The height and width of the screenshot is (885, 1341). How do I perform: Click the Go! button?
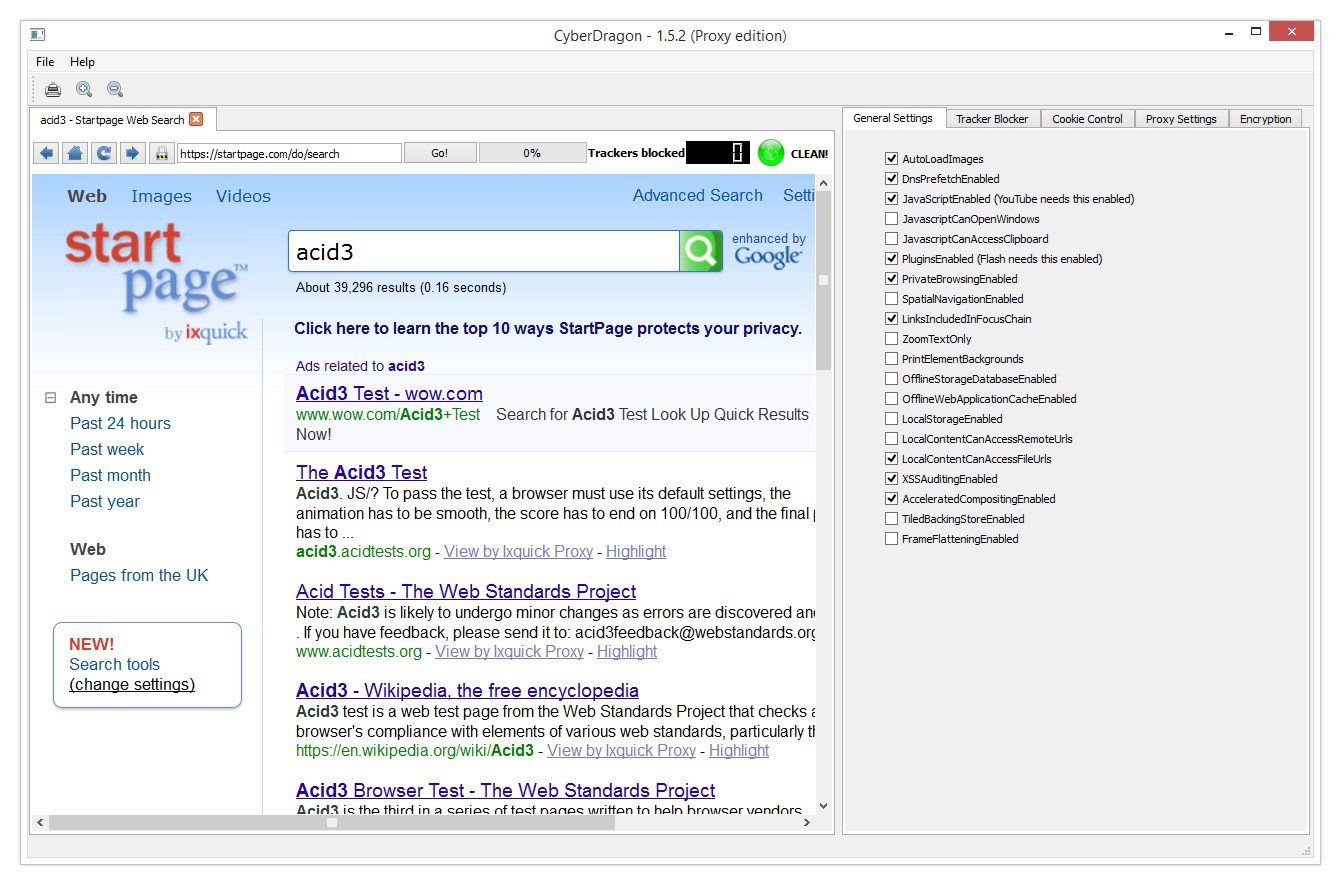coord(440,153)
